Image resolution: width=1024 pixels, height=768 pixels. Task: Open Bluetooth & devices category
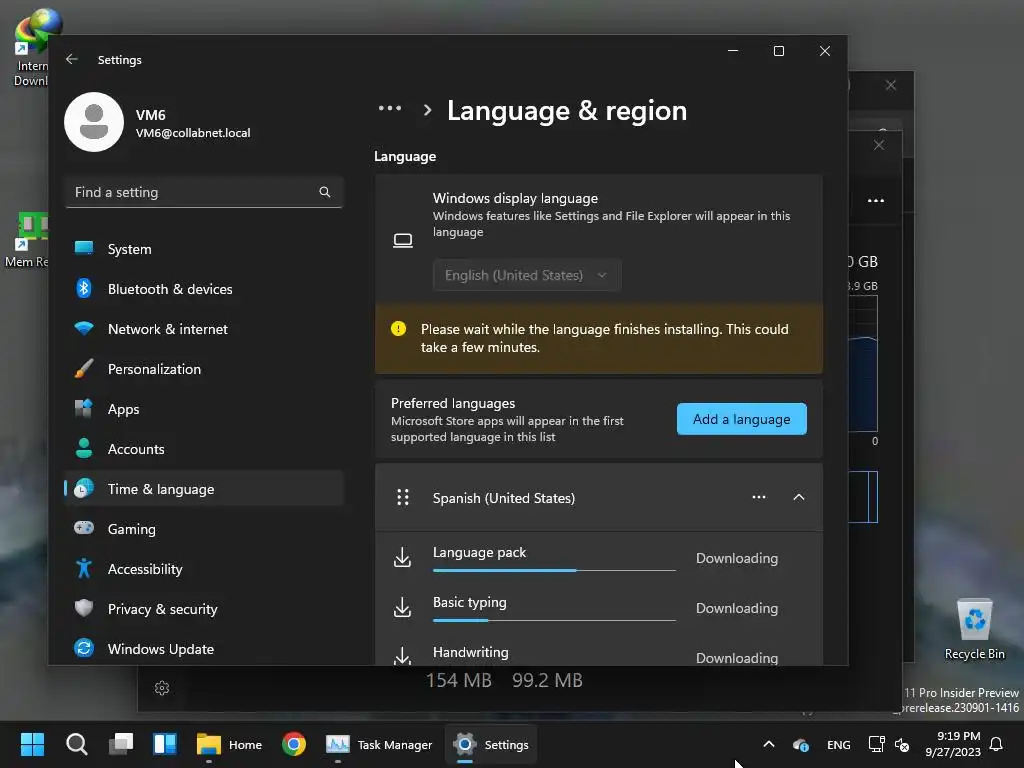(204, 289)
